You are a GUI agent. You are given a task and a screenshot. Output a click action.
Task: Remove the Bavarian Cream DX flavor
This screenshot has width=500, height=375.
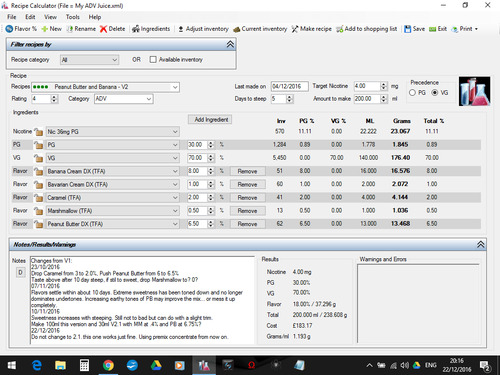[x=247, y=184]
